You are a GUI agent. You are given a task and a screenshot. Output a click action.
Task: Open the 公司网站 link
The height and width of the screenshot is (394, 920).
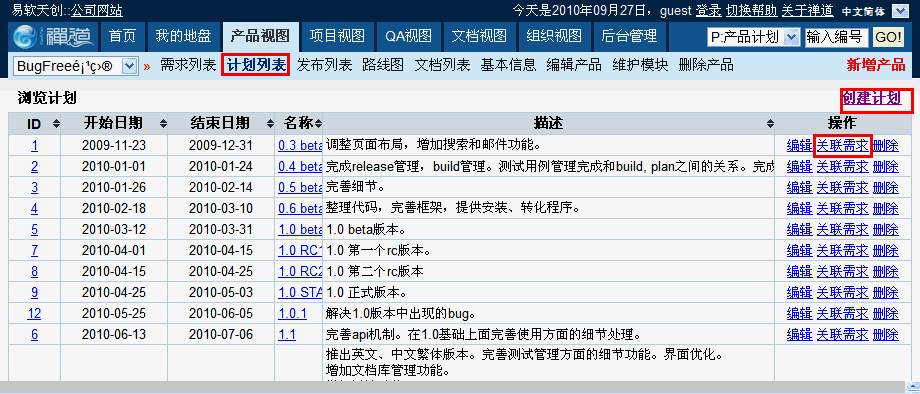97,11
